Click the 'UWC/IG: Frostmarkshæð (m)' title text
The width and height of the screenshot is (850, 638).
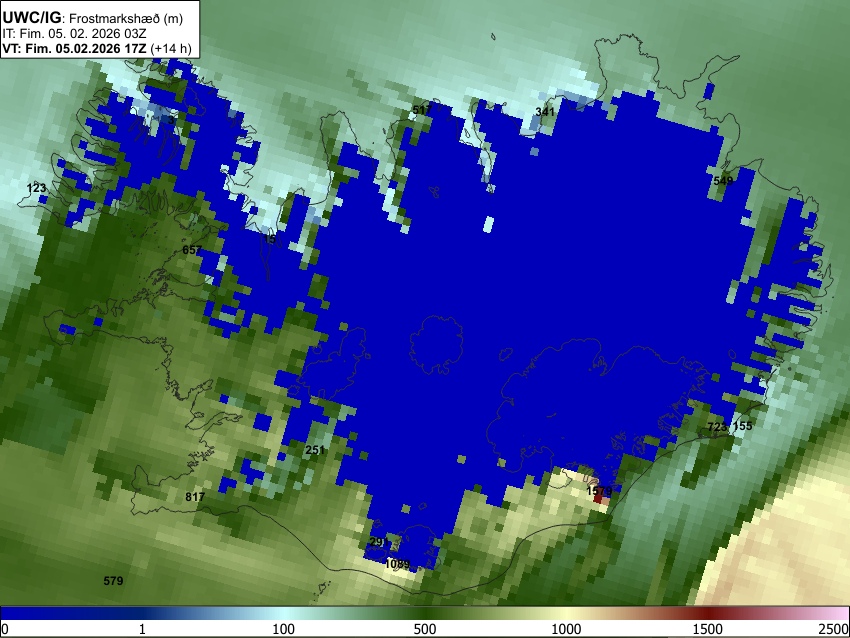tap(93, 18)
